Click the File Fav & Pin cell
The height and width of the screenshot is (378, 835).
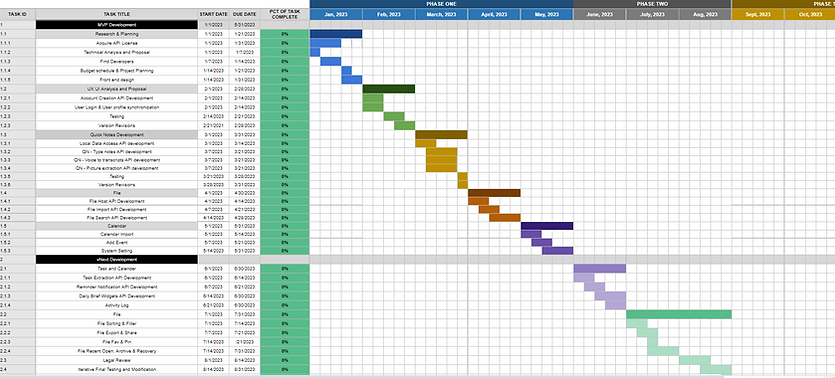(x=117, y=341)
